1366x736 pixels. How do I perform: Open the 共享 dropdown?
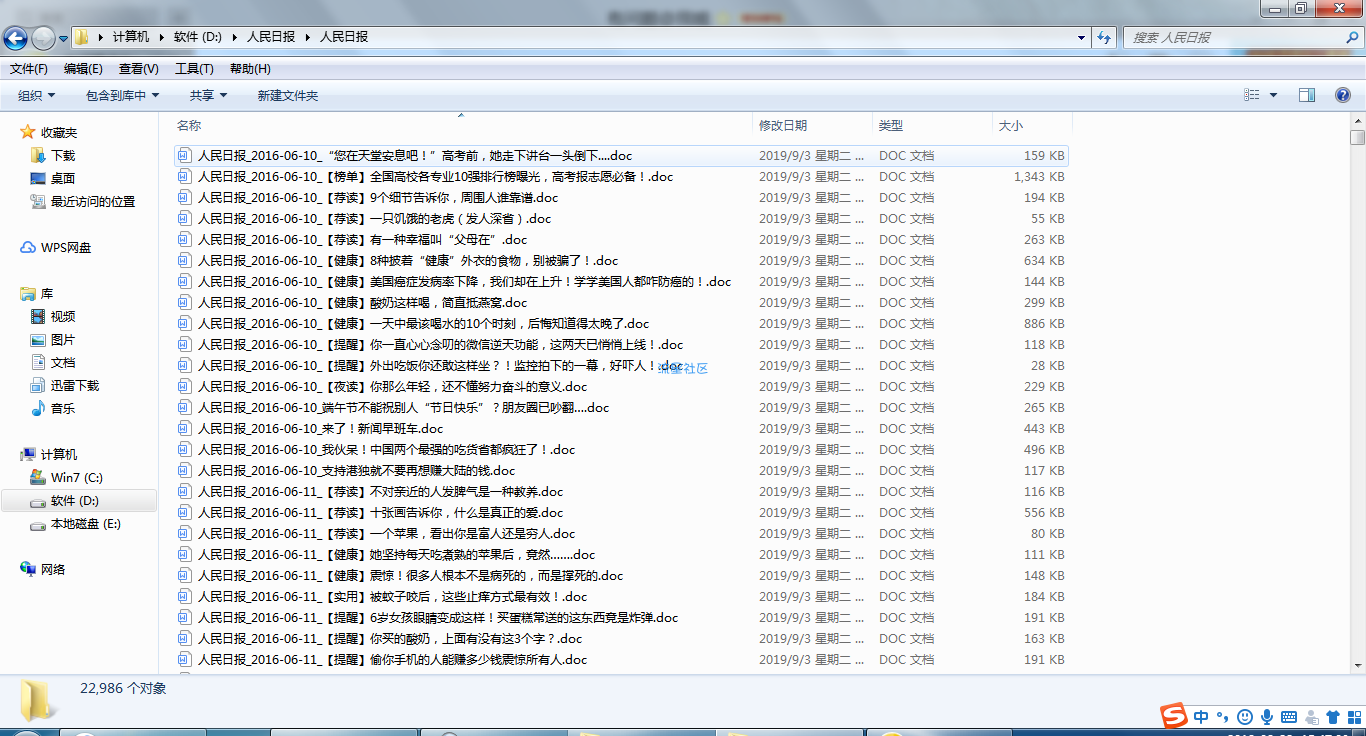(209, 95)
